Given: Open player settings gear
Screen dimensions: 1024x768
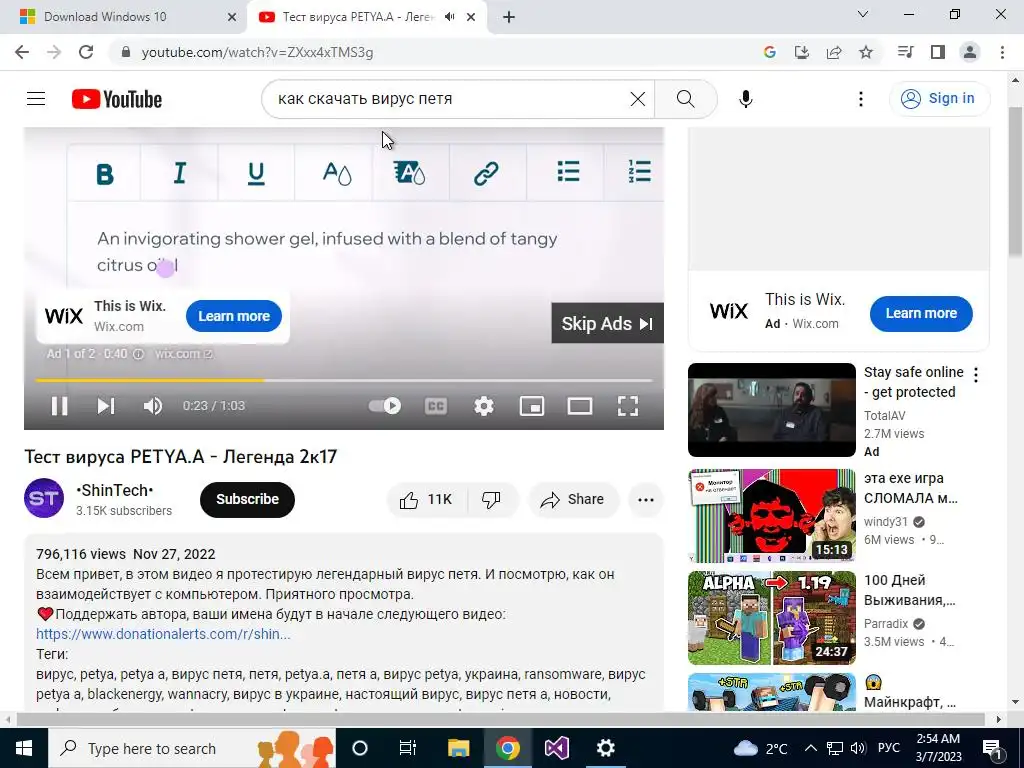Looking at the screenshot, I should pos(483,406).
